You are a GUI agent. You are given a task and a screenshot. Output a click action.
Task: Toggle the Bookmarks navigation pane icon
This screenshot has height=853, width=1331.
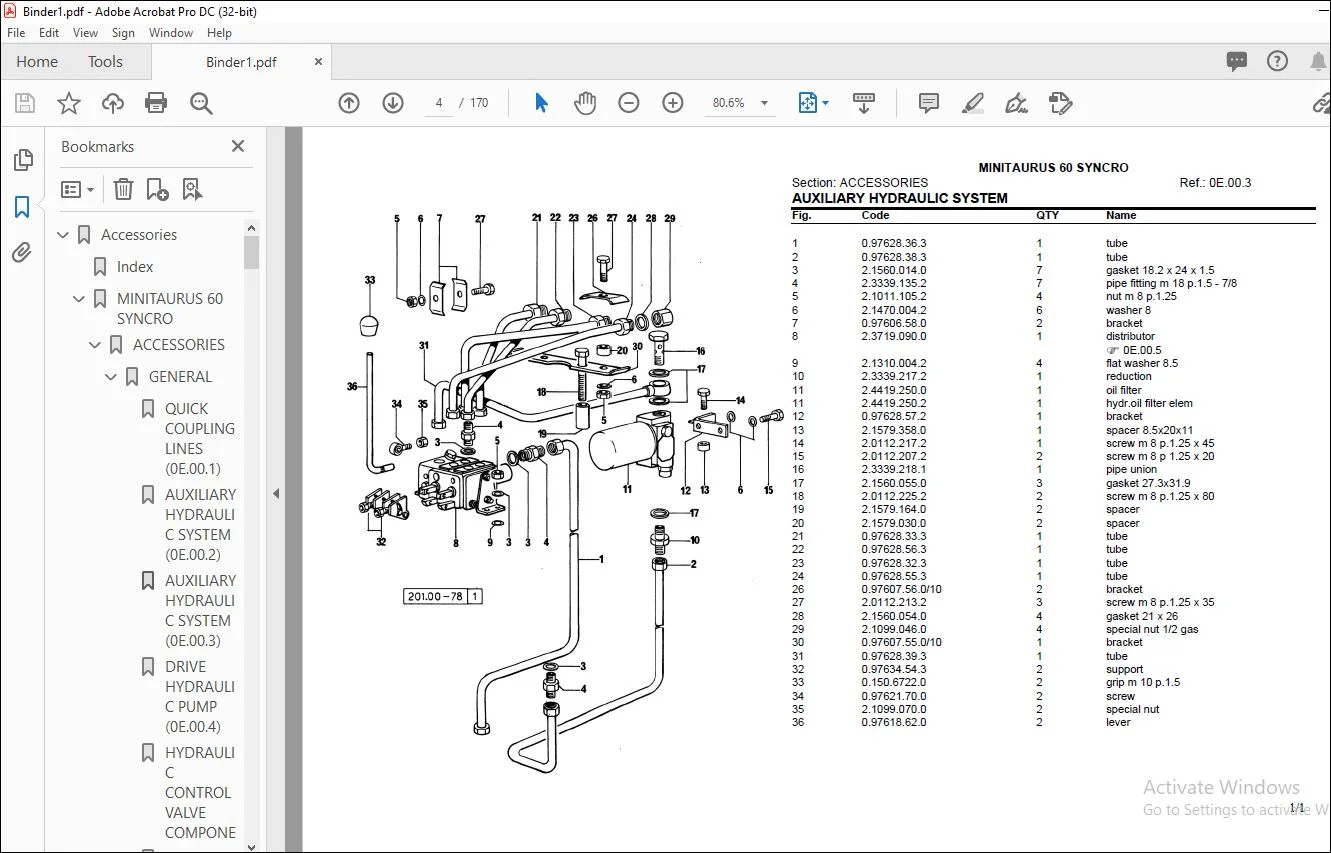click(x=22, y=207)
